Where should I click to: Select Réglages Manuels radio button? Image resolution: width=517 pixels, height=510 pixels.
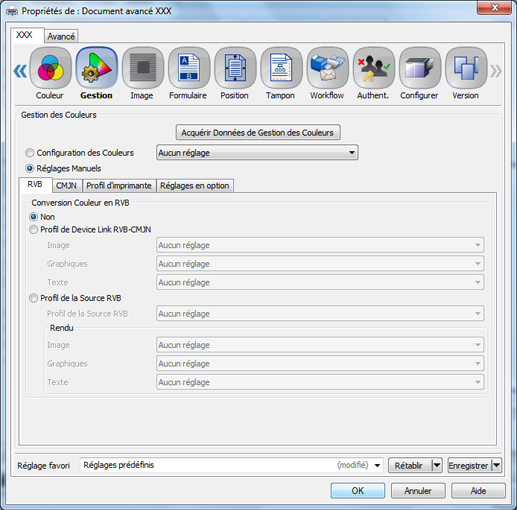tap(30, 168)
